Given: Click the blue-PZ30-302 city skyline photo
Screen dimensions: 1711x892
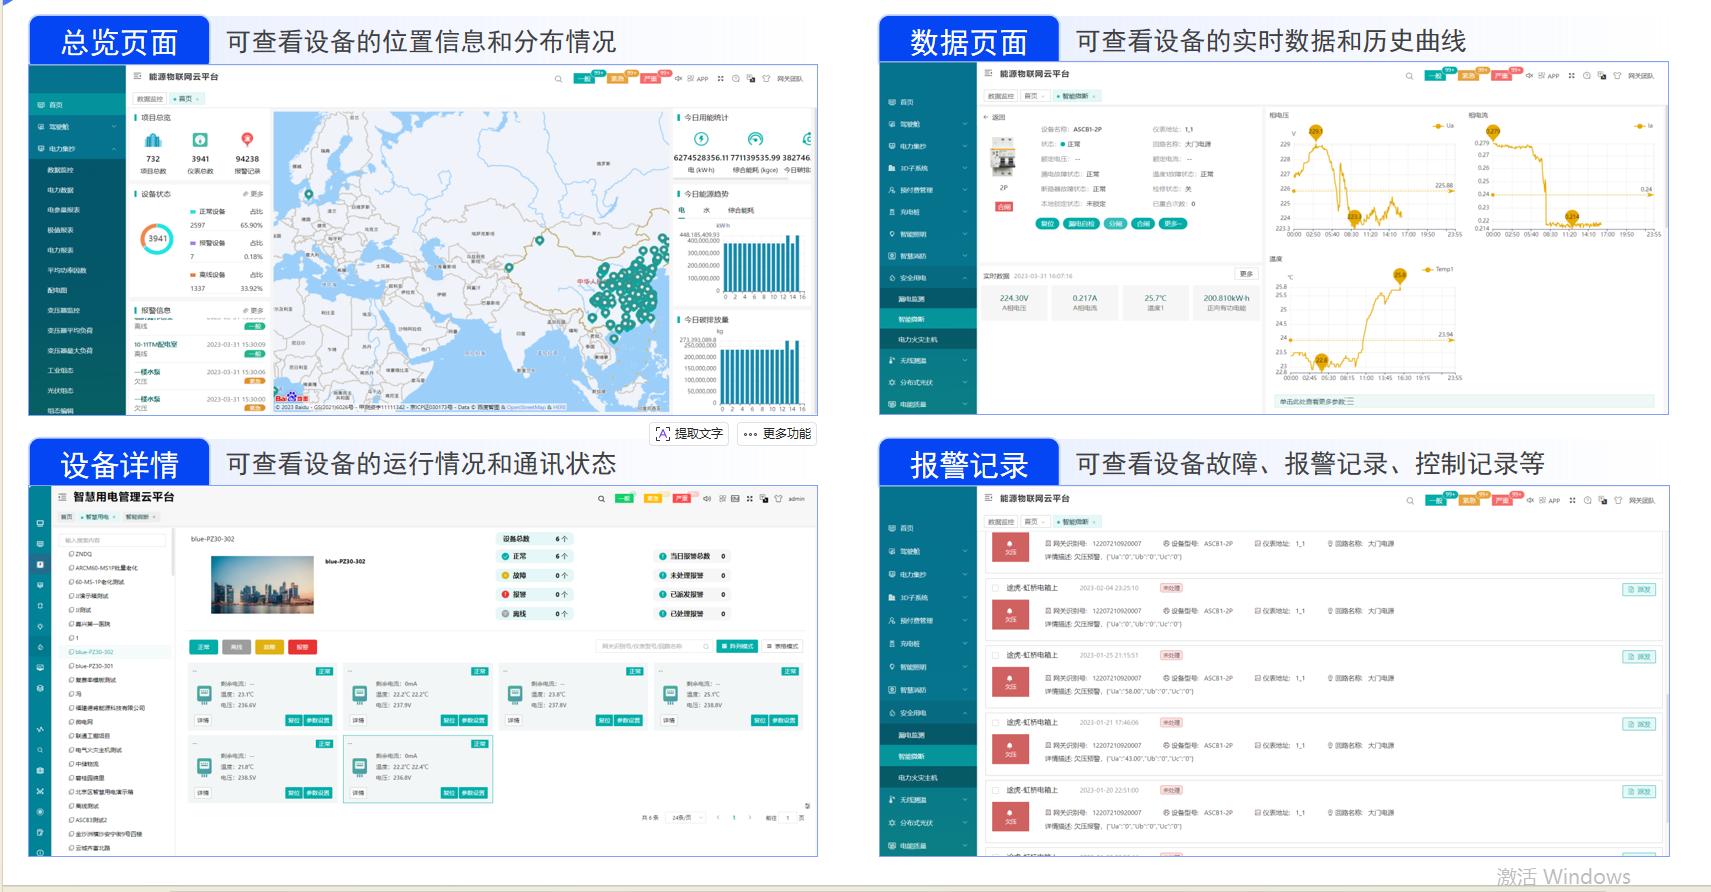Looking at the screenshot, I should pos(262,584).
